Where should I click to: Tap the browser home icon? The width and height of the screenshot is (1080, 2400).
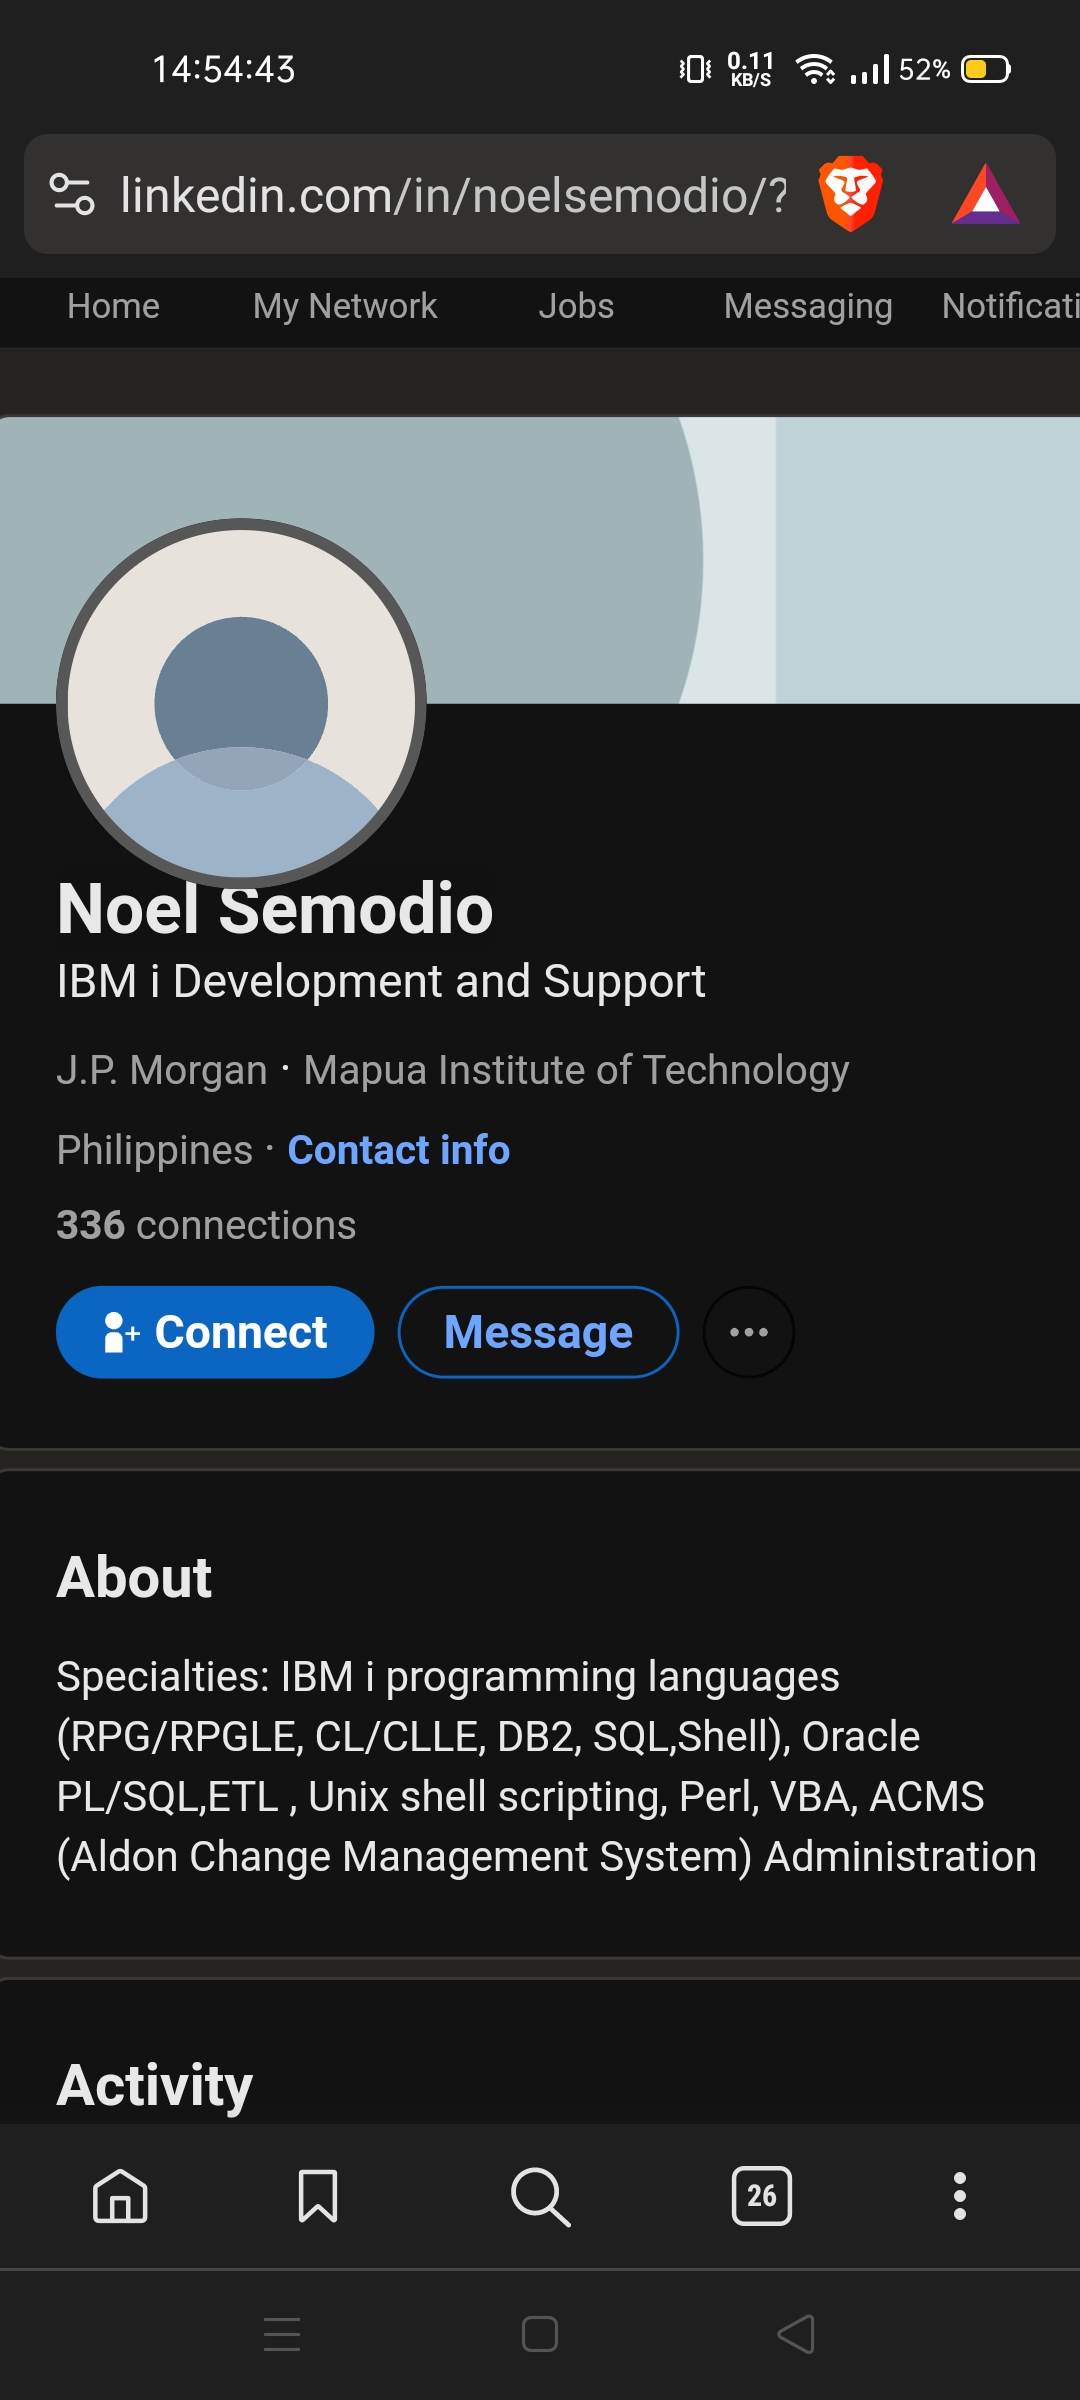pyautogui.click(x=120, y=2196)
